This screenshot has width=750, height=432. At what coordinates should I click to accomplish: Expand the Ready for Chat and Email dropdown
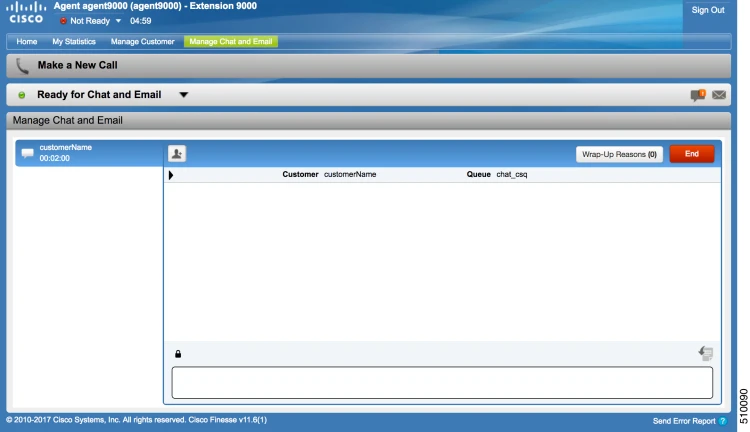184,95
